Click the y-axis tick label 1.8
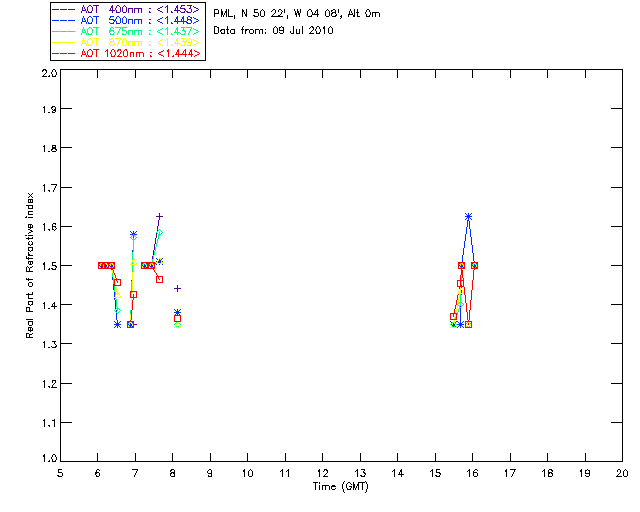The image size is (640, 512). coord(49,148)
